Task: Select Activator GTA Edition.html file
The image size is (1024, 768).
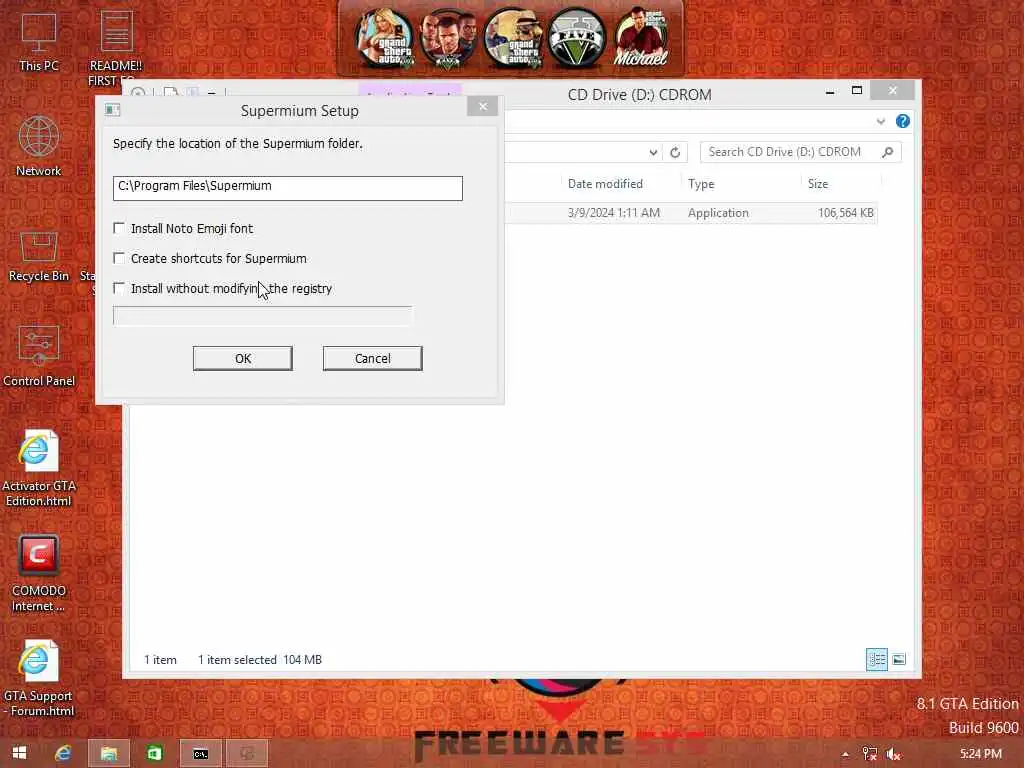Action: [39, 468]
